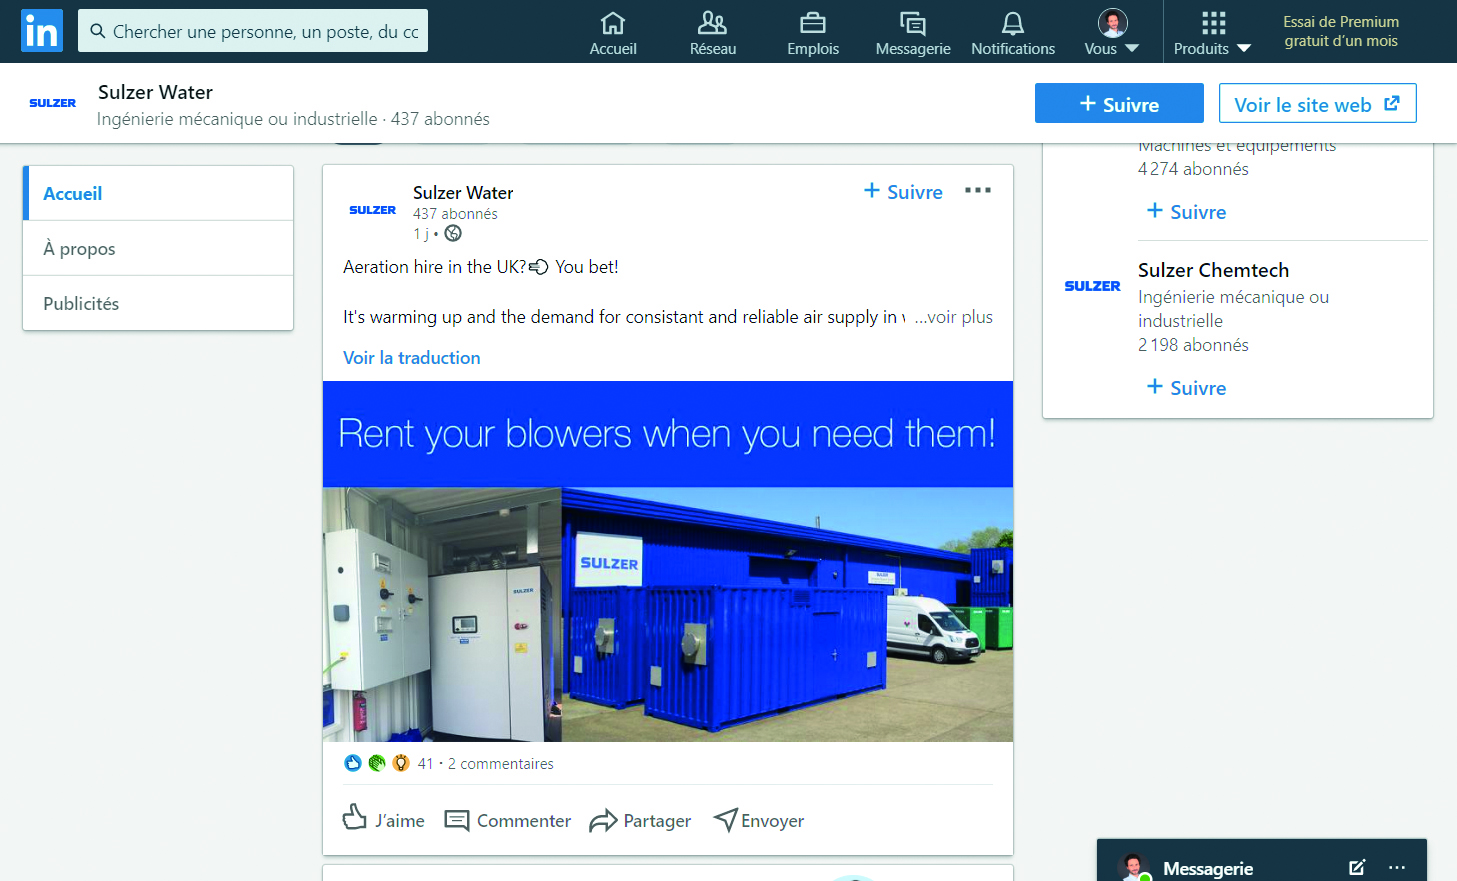Click the LinkedIn logo icon
Image resolution: width=1457 pixels, height=881 pixels.
[x=41, y=31]
